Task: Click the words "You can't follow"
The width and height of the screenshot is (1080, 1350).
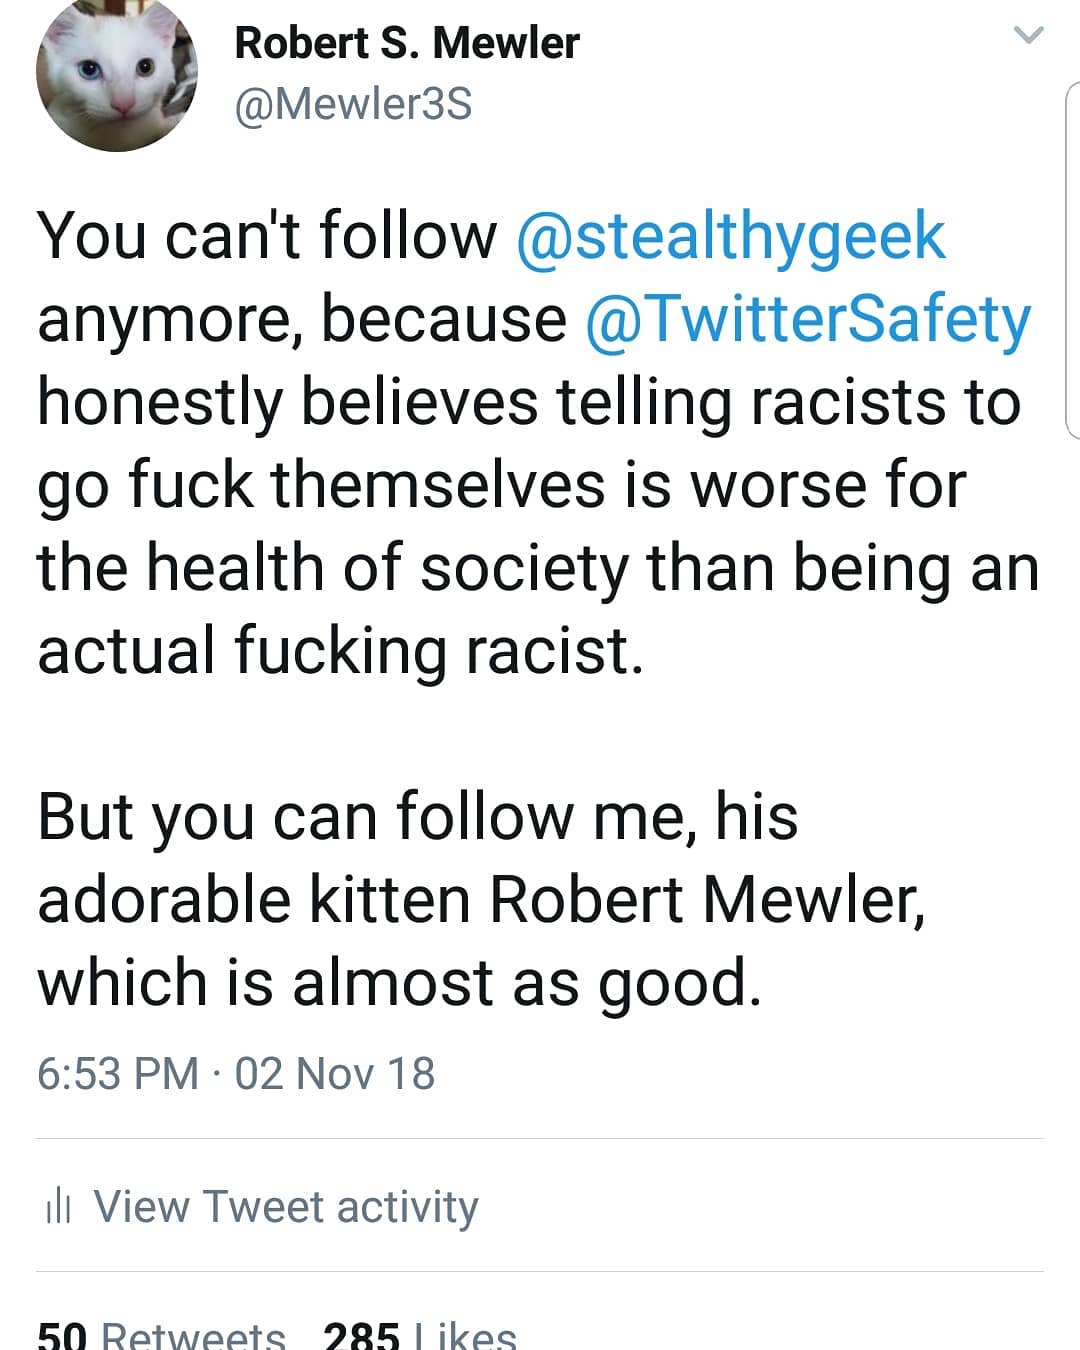Action: pyautogui.click(x=267, y=236)
